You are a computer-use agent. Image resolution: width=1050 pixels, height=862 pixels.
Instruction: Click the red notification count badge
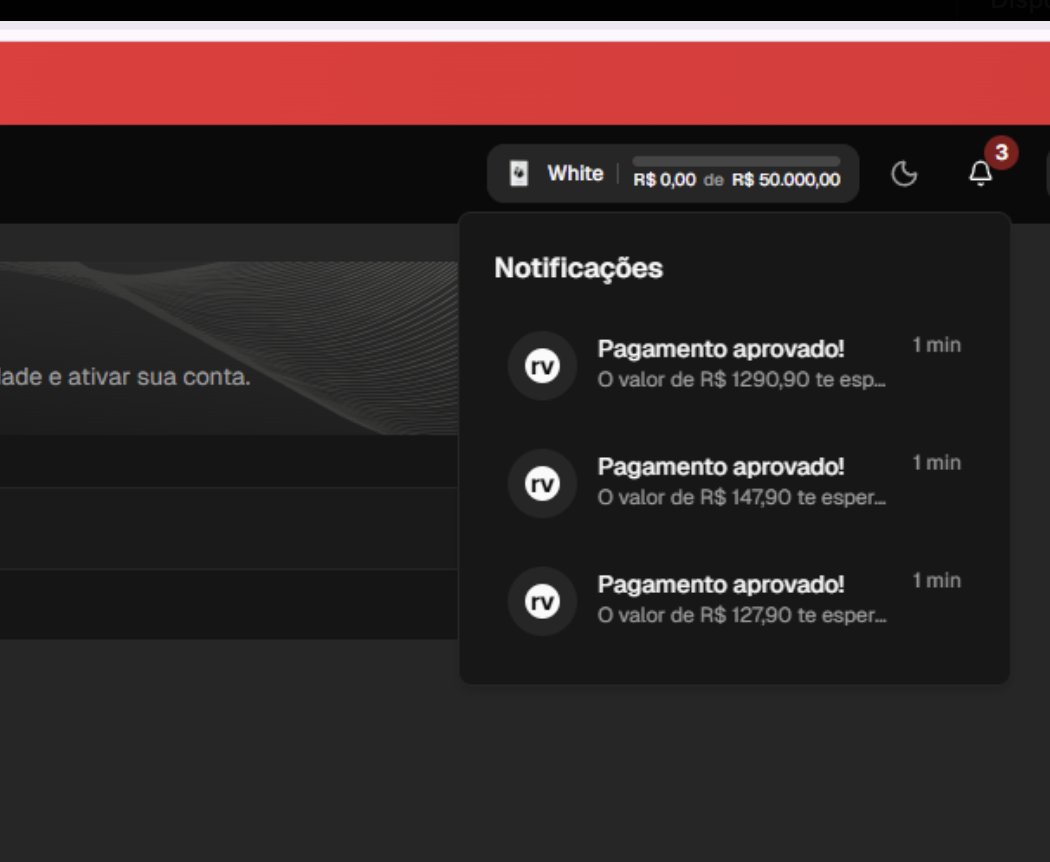click(1001, 153)
